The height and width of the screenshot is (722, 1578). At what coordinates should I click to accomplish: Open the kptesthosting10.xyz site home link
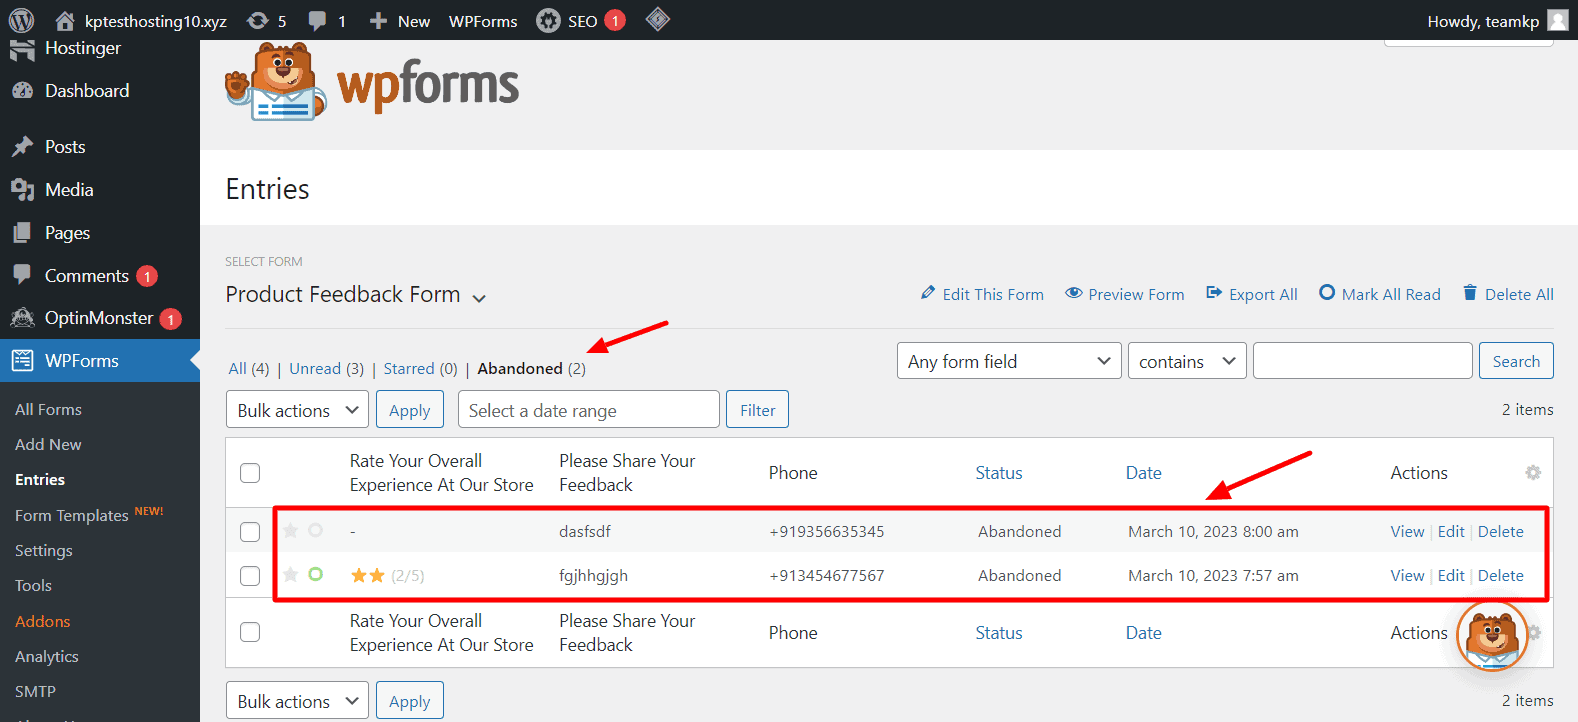point(141,21)
